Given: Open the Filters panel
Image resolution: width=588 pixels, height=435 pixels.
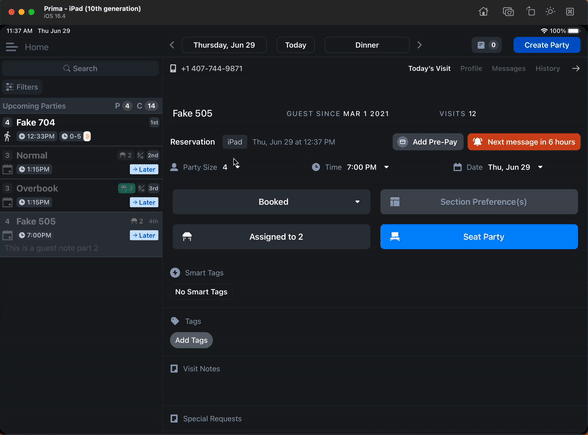Looking at the screenshot, I should click(22, 87).
